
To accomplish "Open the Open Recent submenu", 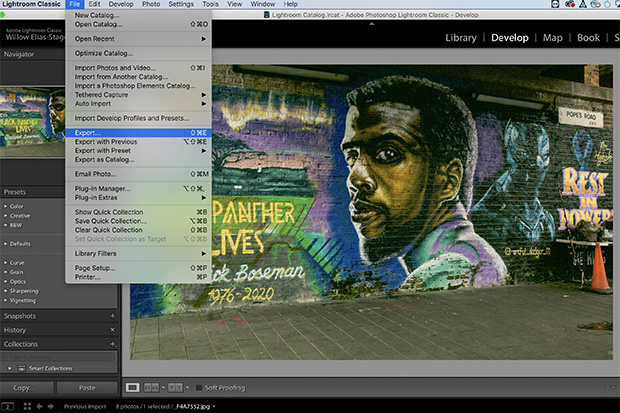I will 138,39.
